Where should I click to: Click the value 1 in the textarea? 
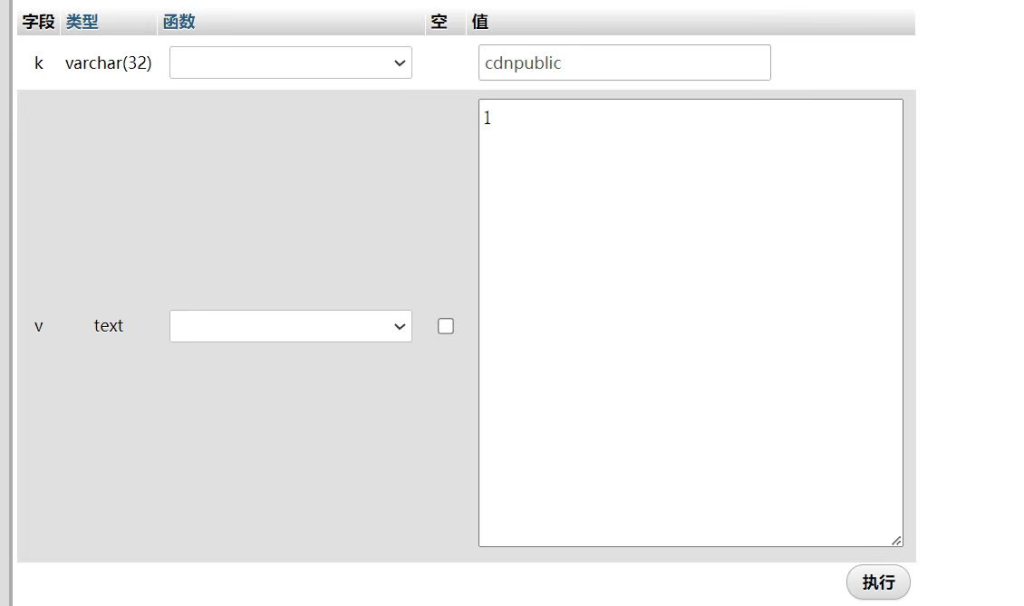click(x=488, y=119)
